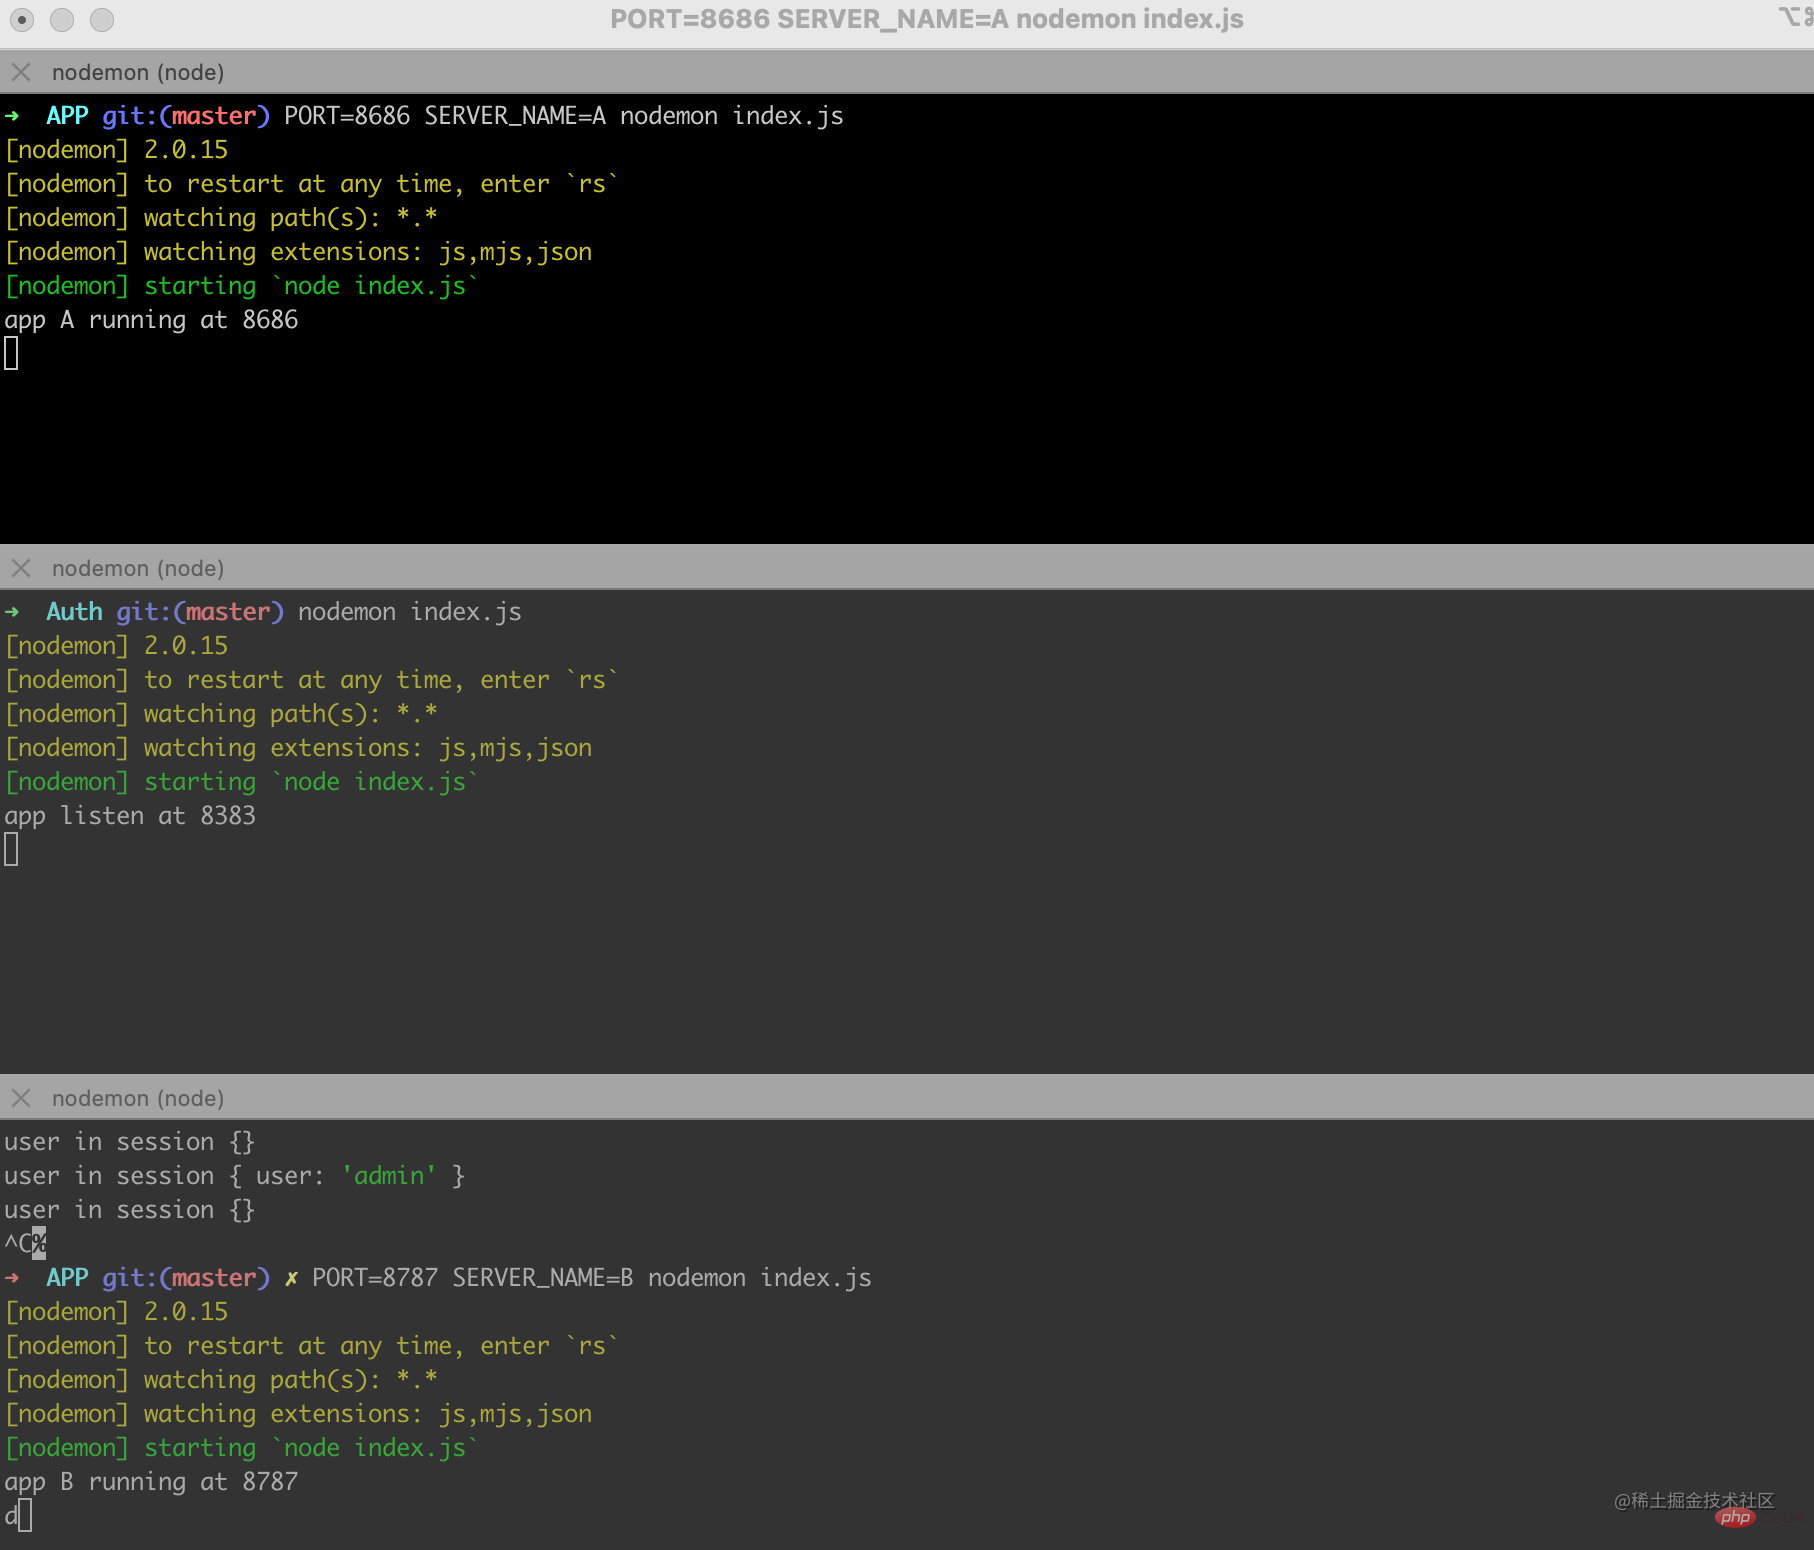Click the red prompt arrow in the bottom pane

coord(13,1278)
